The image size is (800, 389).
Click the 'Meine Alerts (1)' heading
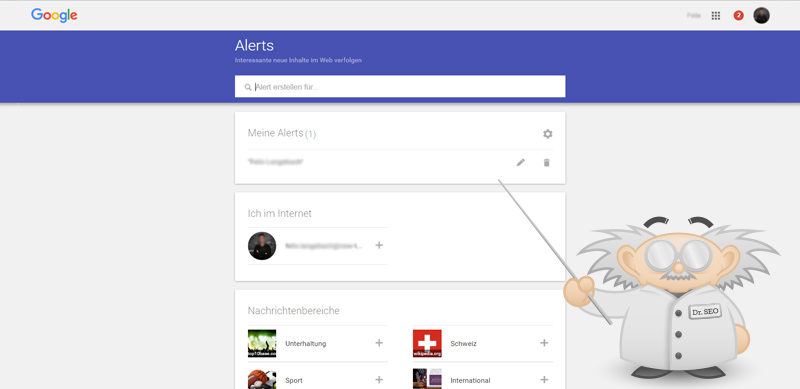(x=282, y=134)
